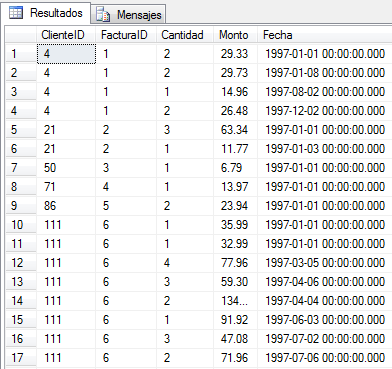Select row header number 1
This screenshot has height=369, width=392.
pyautogui.click(x=21, y=54)
